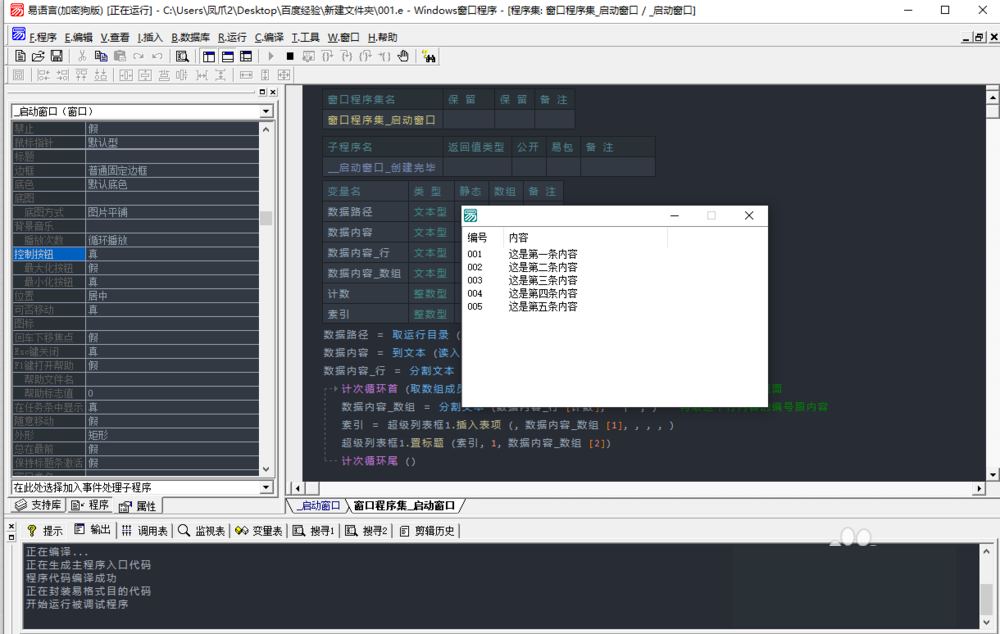1000x634 pixels.
Task: Toggle the combined panels layout icon
Action: point(246,56)
